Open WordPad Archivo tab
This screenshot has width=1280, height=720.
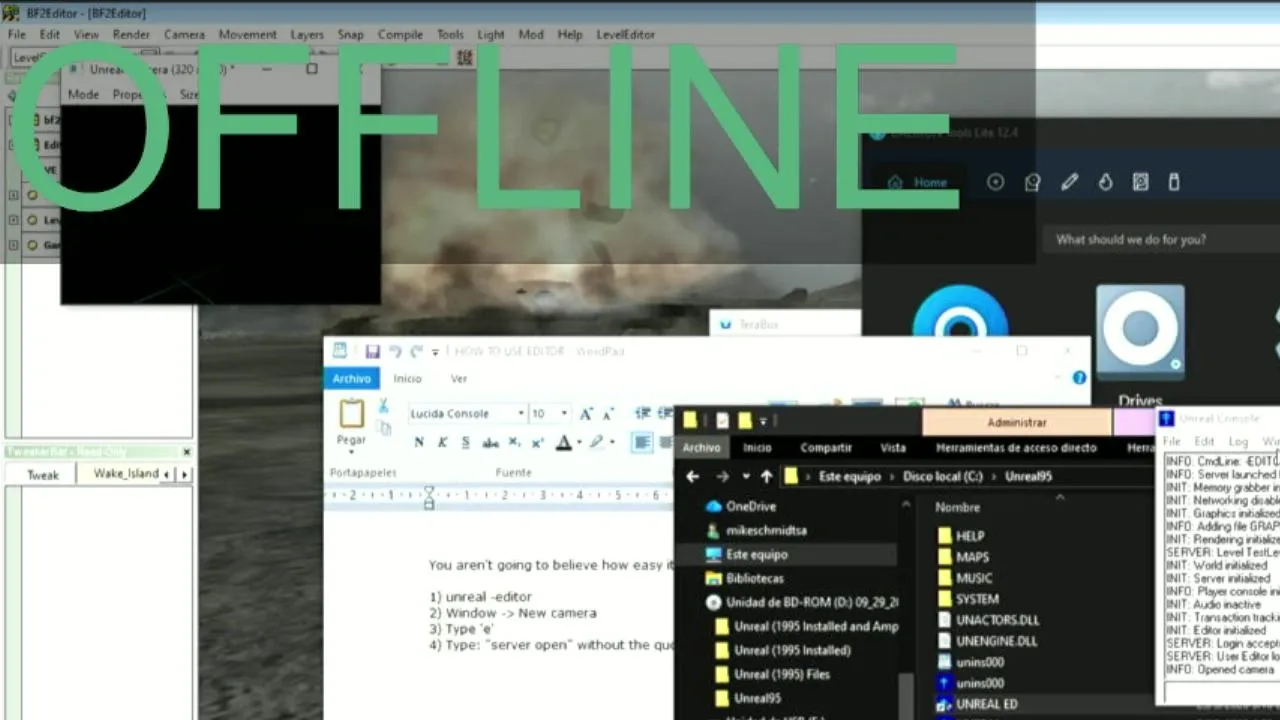(x=352, y=378)
